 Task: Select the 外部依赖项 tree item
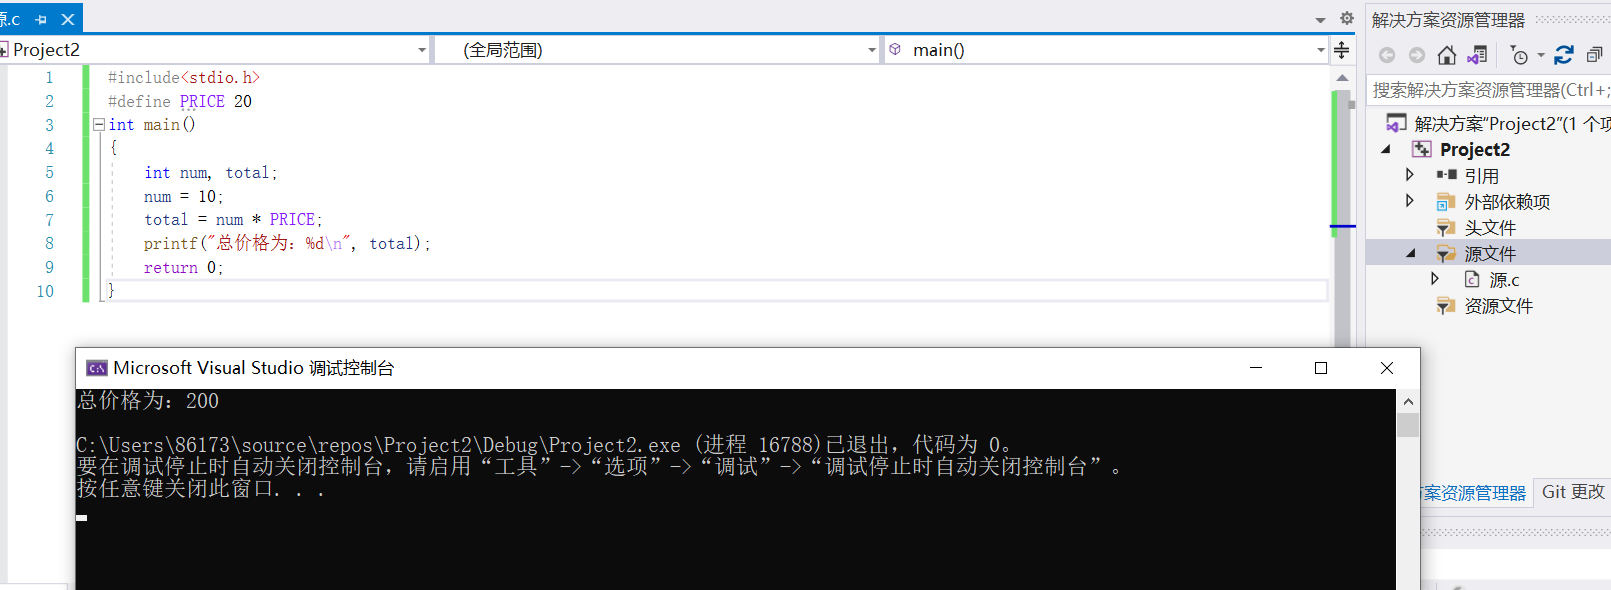tap(1507, 202)
